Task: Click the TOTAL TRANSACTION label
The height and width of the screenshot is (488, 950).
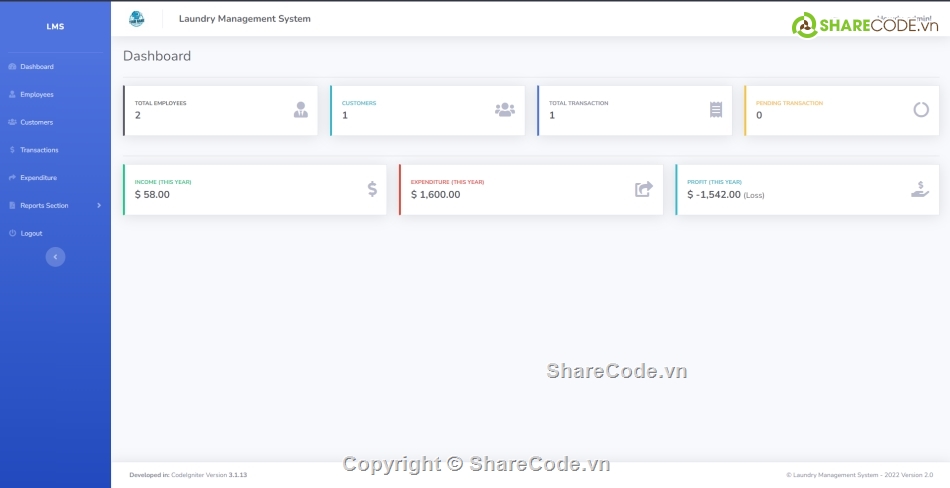Action: [x=579, y=103]
